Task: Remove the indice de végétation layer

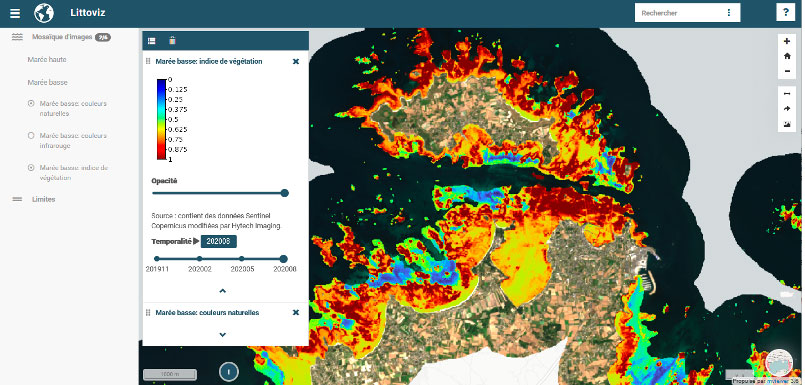Action: coord(296,62)
